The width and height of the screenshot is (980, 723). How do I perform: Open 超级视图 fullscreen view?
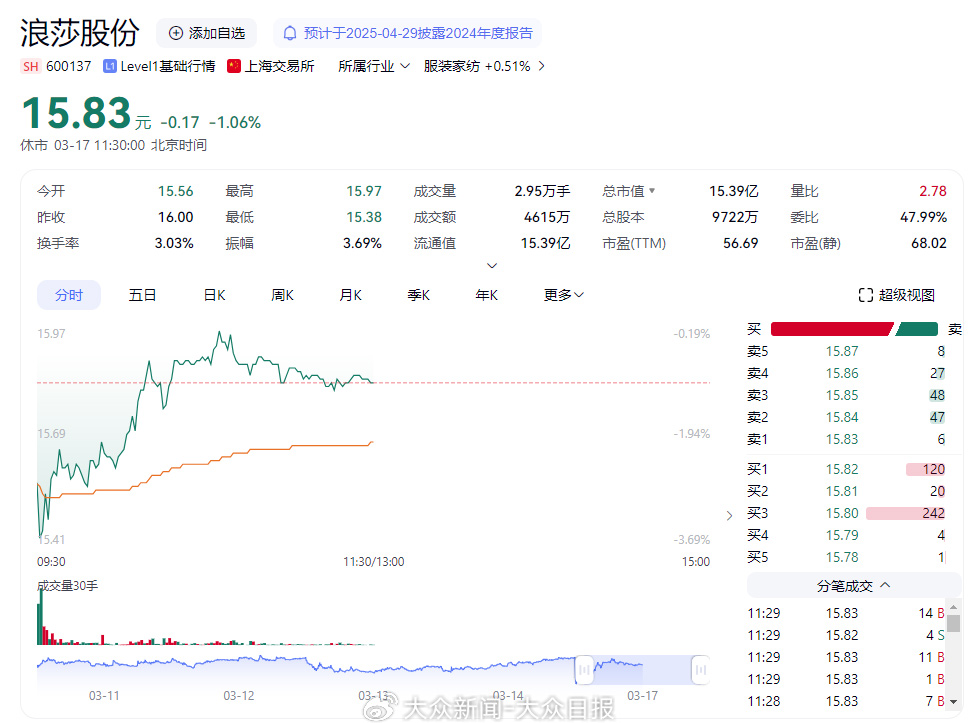pos(897,295)
